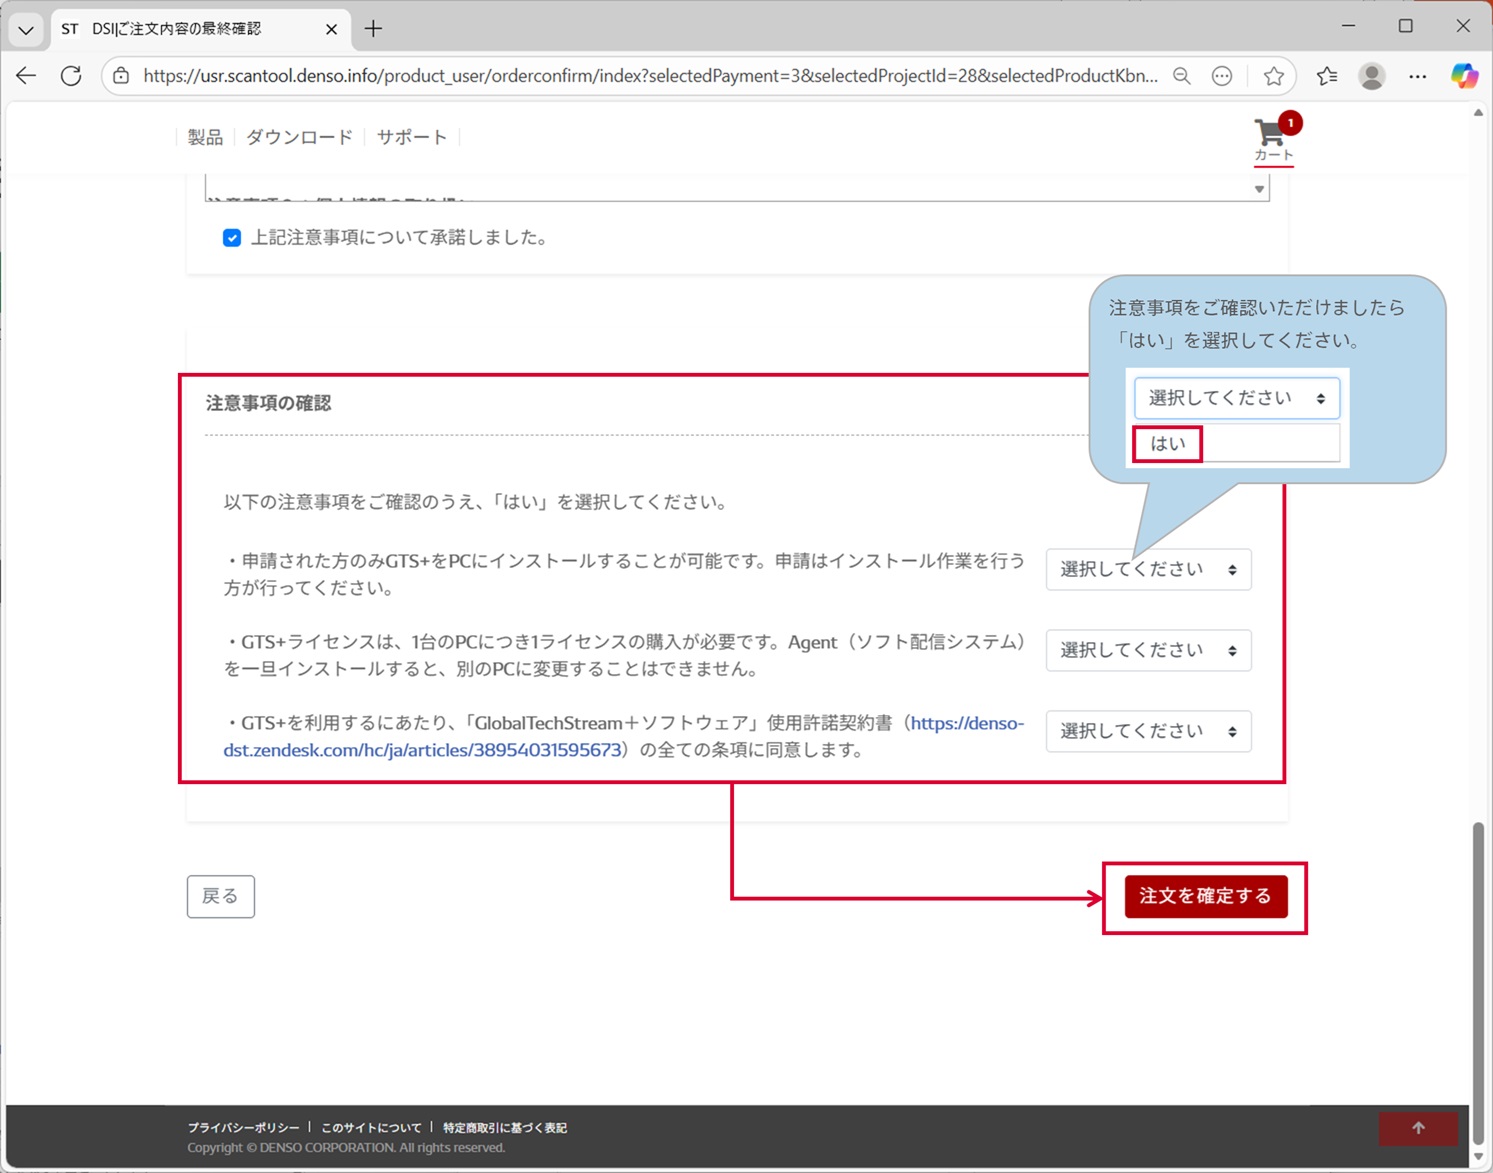The width and height of the screenshot is (1493, 1173).
Task: Launch Copilot from the toolbar icon
Action: (1464, 76)
